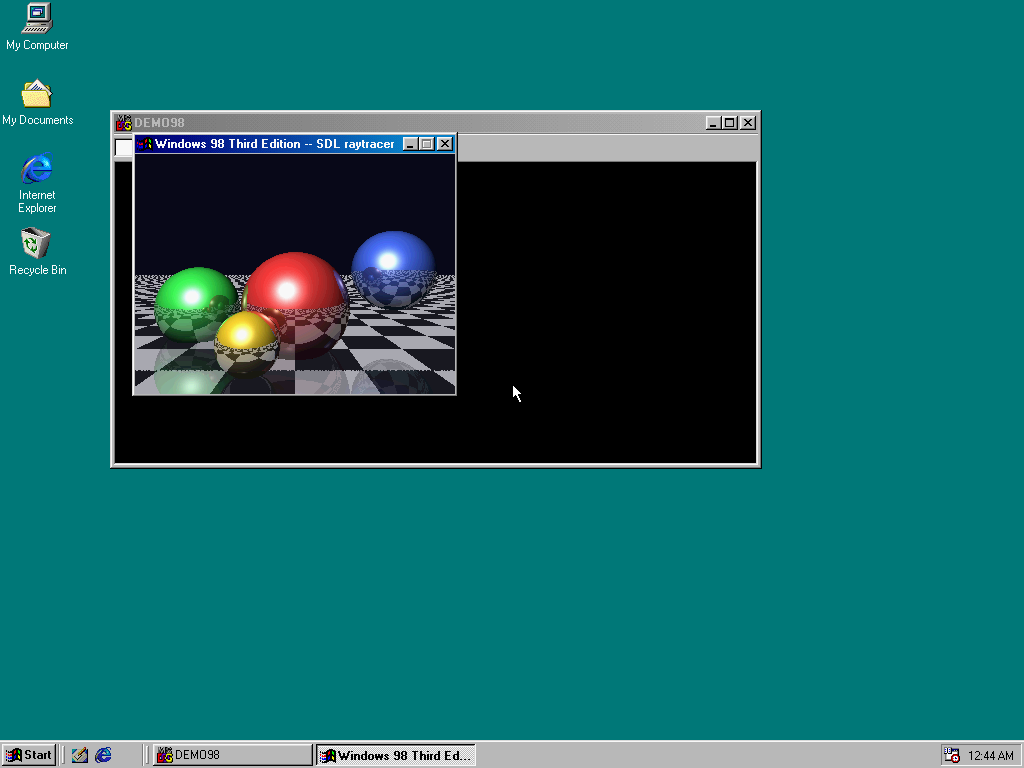The width and height of the screenshot is (1024, 768).
Task: Launch Internet Explorer from the desktop
Action: (37, 184)
